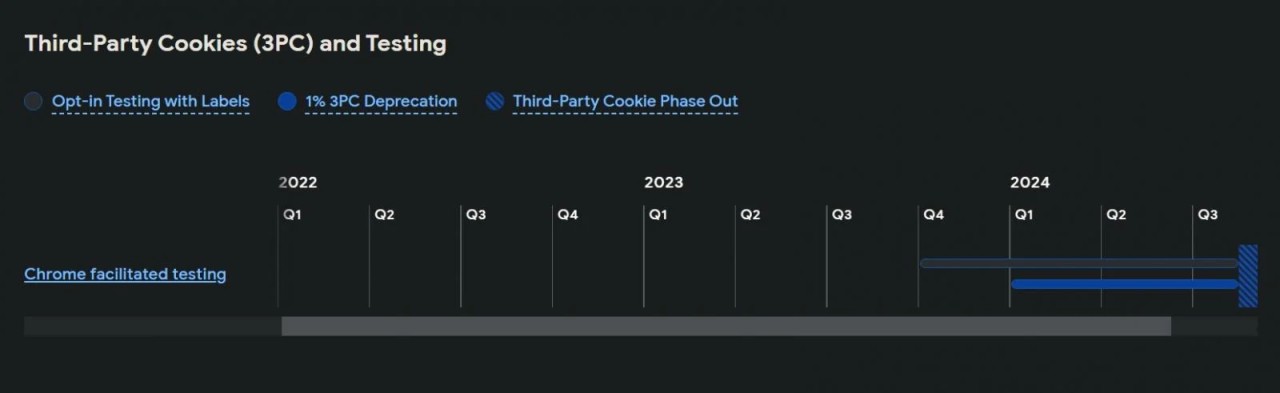Click the Q3 2024 quarter label
Image resolution: width=1280 pixels, height=393 pixels.
point(1208,215)
